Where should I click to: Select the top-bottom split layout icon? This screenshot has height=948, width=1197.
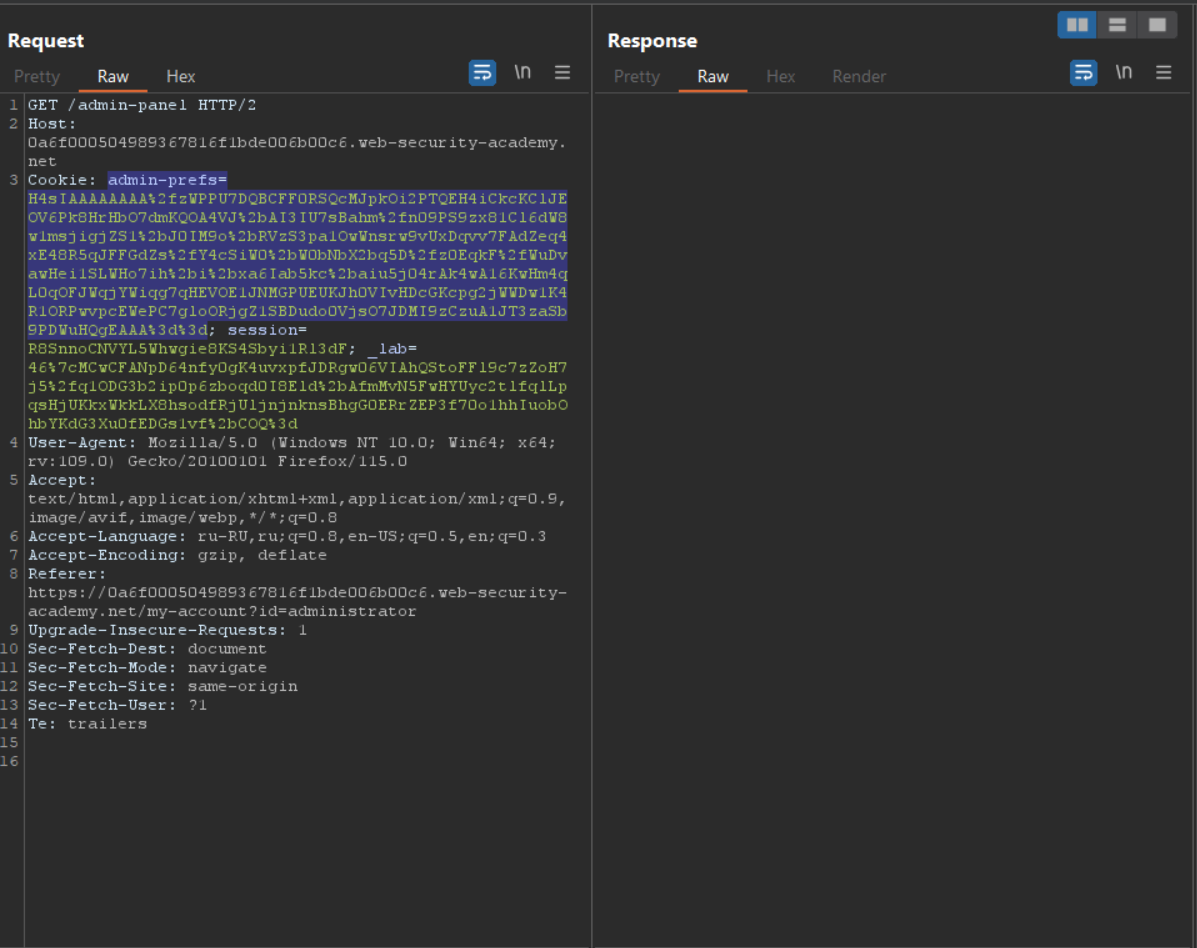[x=1117, y=25]
